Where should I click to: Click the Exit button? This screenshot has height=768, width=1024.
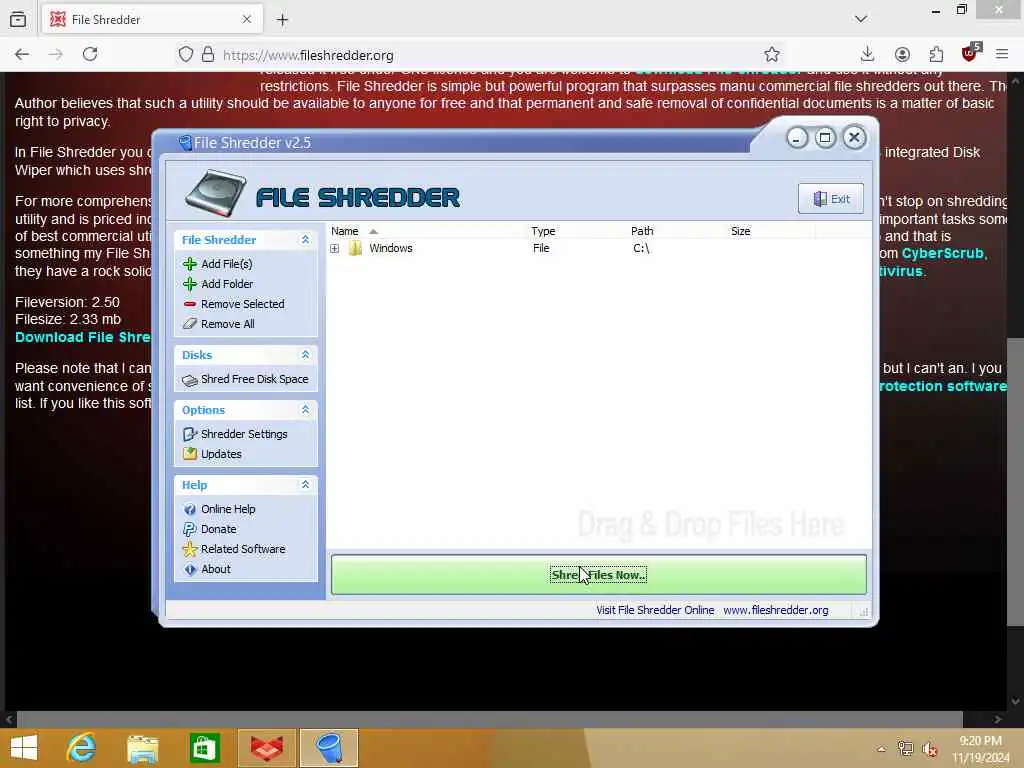pyautogui.click(x=831, y=199)
